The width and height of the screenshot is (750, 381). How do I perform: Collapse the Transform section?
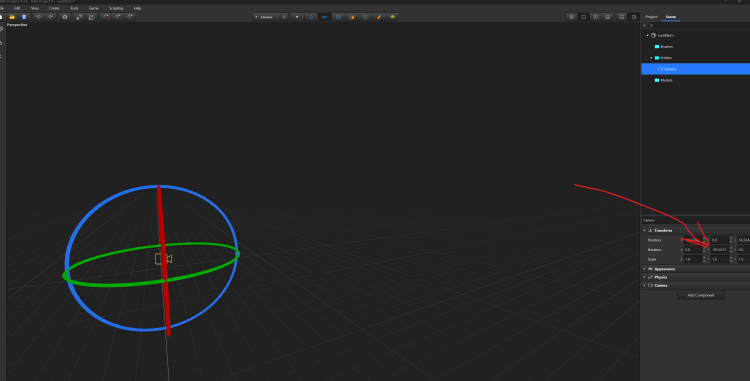645,230
